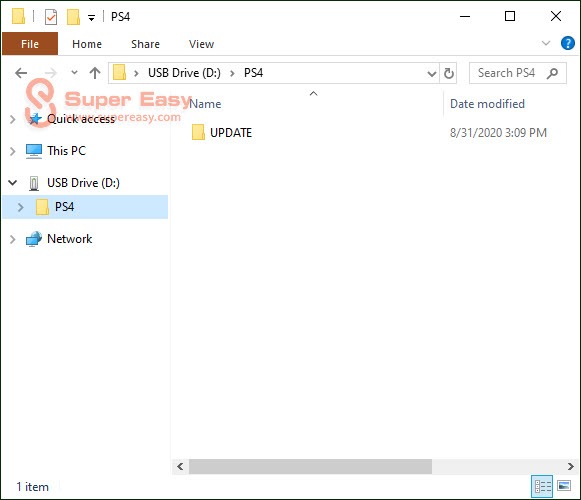Collapse the USB Drive (D:) tree node
Viewport: 581px width, 500px height.
13,183
